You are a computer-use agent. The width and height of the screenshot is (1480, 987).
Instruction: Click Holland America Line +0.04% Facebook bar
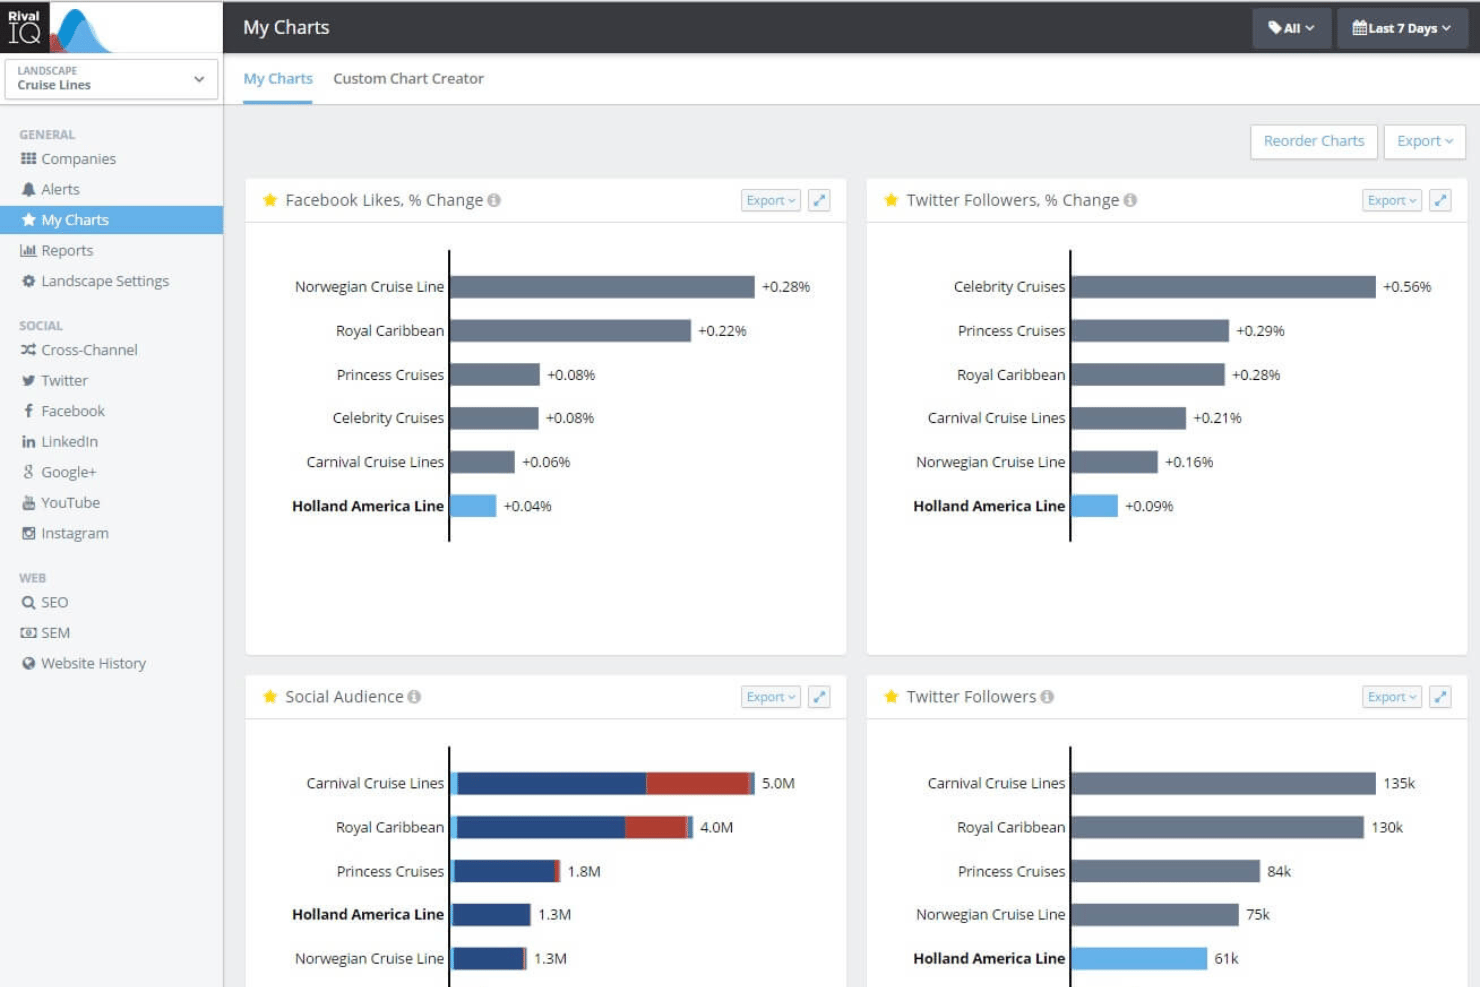pos(473,506)
